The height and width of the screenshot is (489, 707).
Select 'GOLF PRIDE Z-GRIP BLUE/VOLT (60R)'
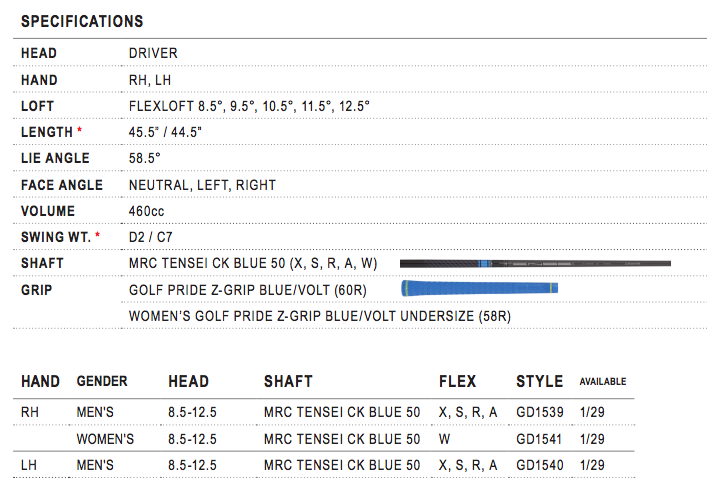[x=248, y=290]
